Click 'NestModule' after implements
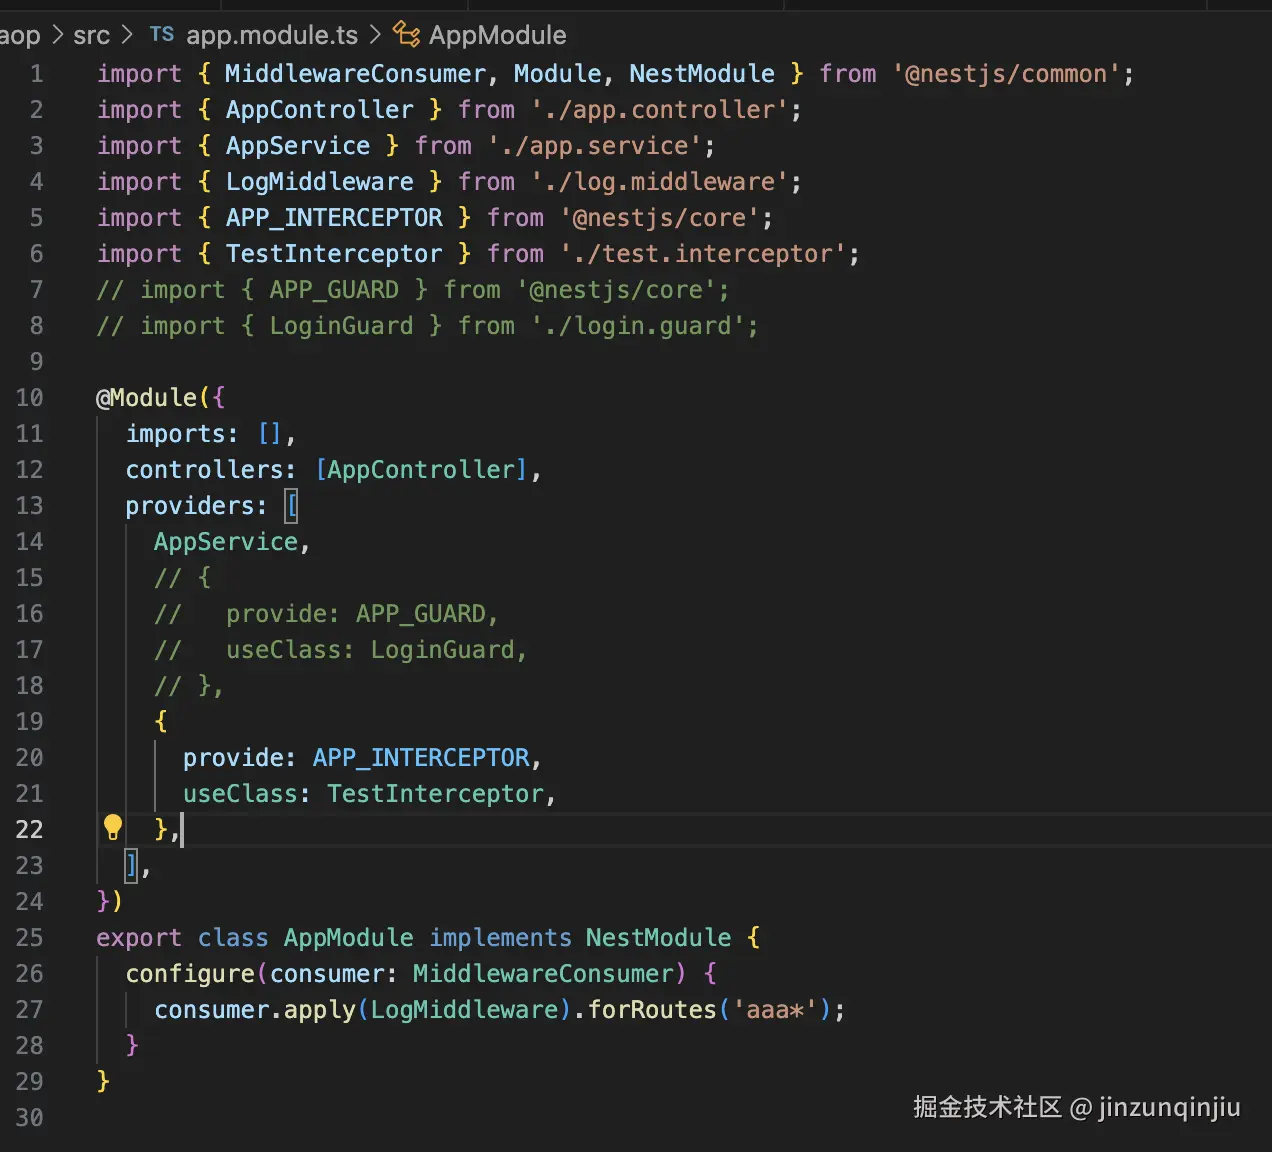This screenshot has height=1152, width=1272. [x=658, y=937]
